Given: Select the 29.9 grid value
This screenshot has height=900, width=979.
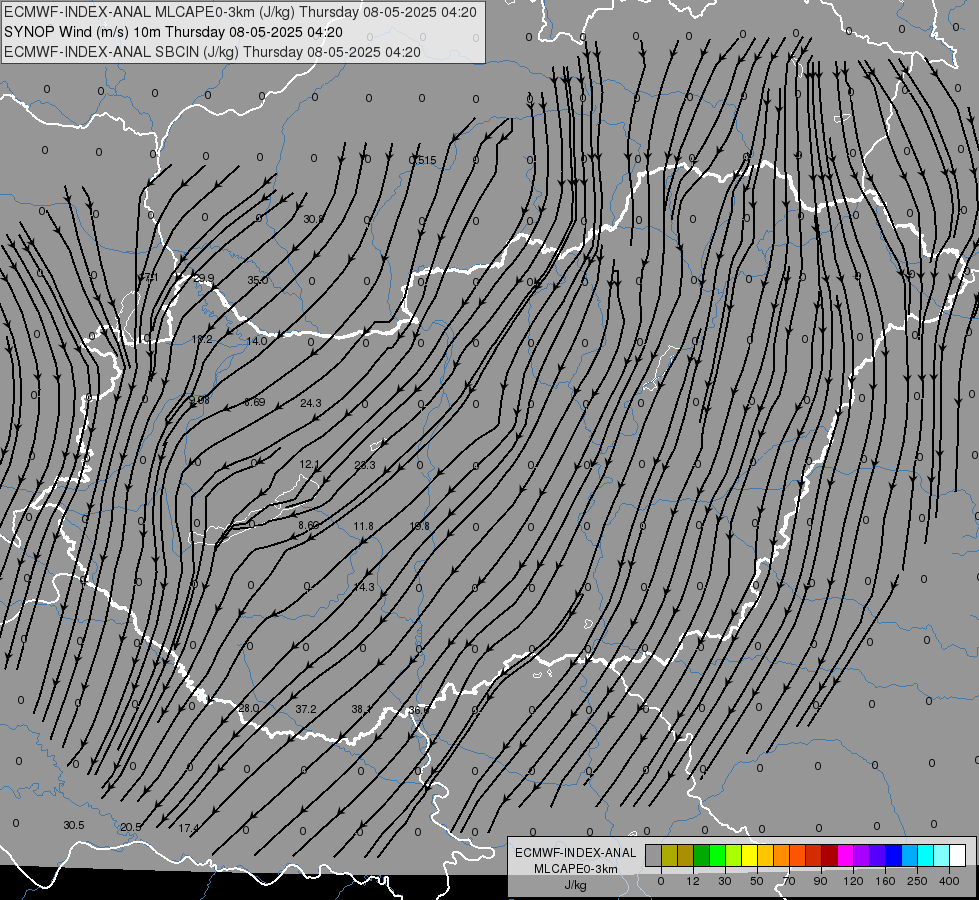Looking at the screenshot, I should click(204, 279).
